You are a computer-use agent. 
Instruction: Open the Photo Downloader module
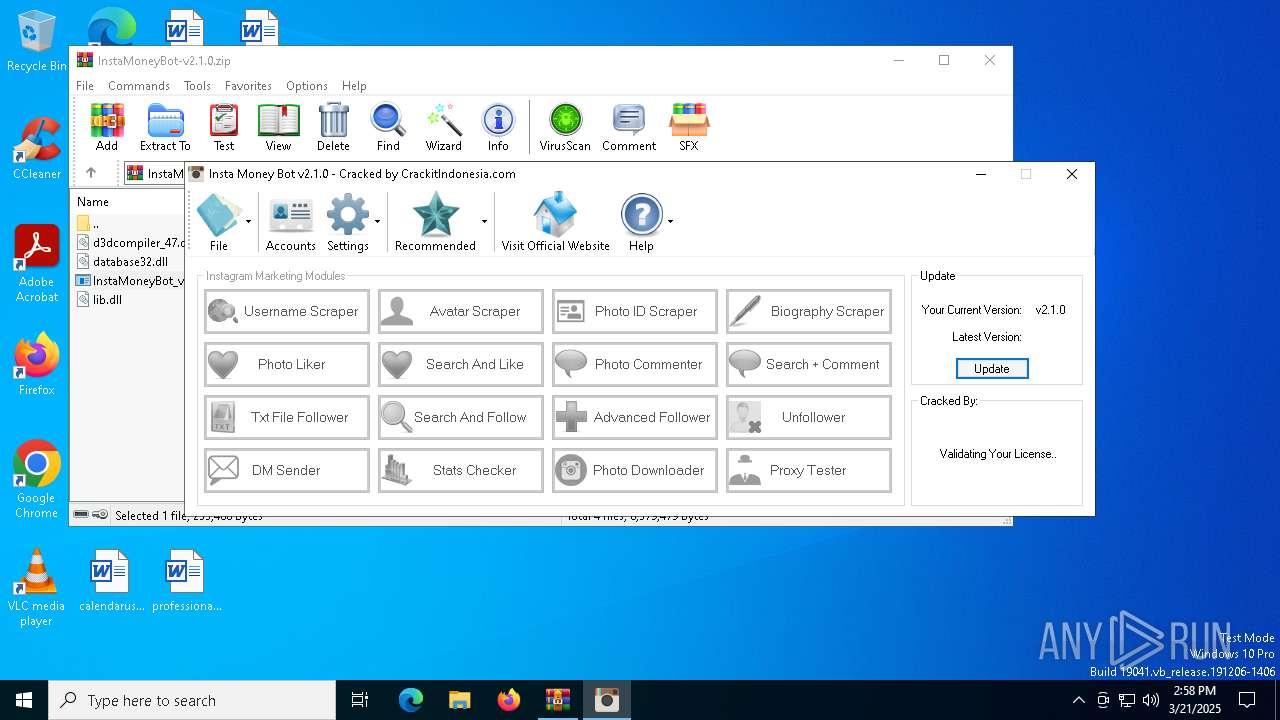click(635, 470)
